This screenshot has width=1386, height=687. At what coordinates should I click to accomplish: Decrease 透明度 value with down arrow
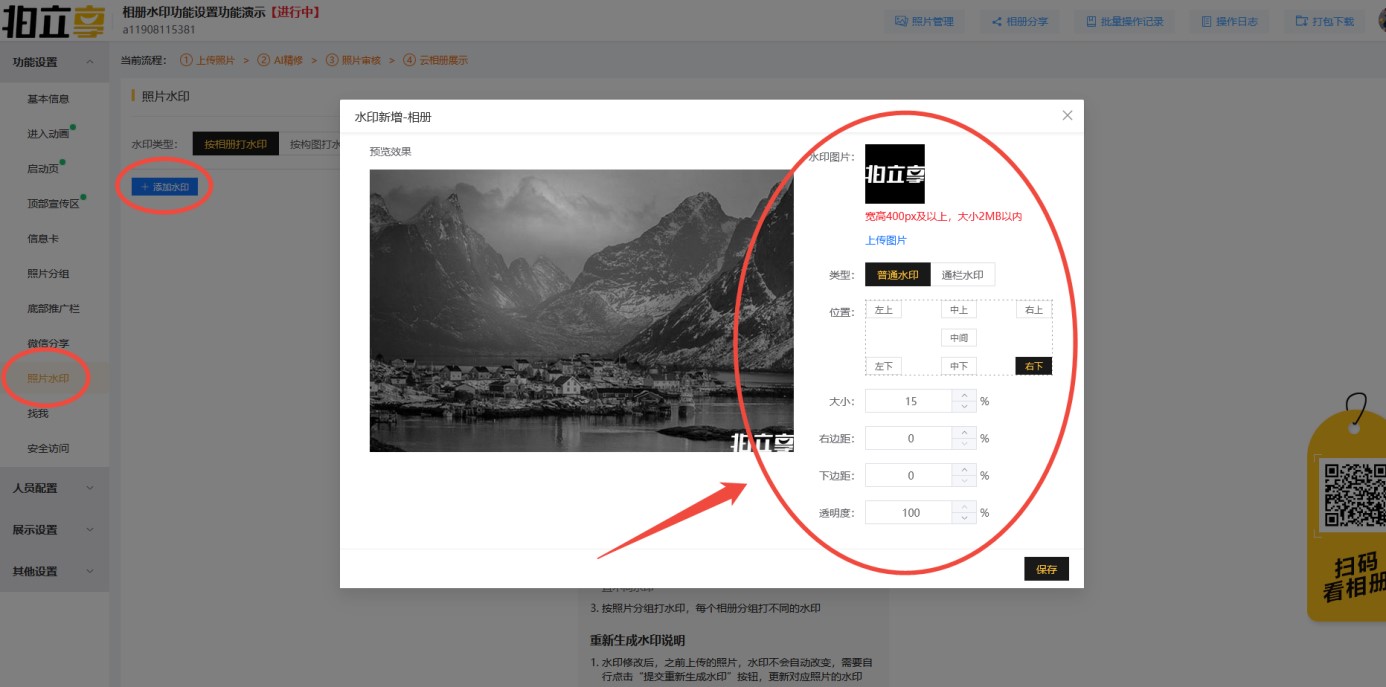[964, 518]
